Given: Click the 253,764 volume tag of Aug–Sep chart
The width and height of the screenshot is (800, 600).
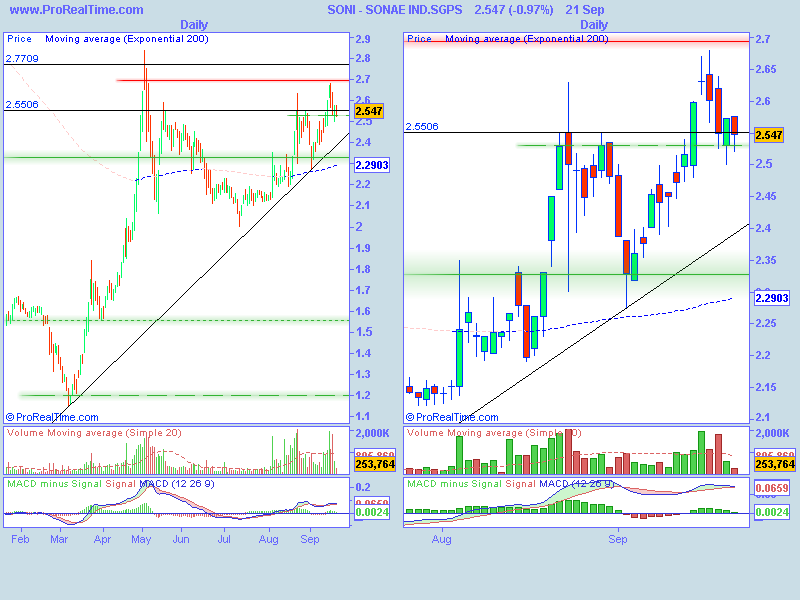Looking at the screenshot, I should [x=775, y=464].
